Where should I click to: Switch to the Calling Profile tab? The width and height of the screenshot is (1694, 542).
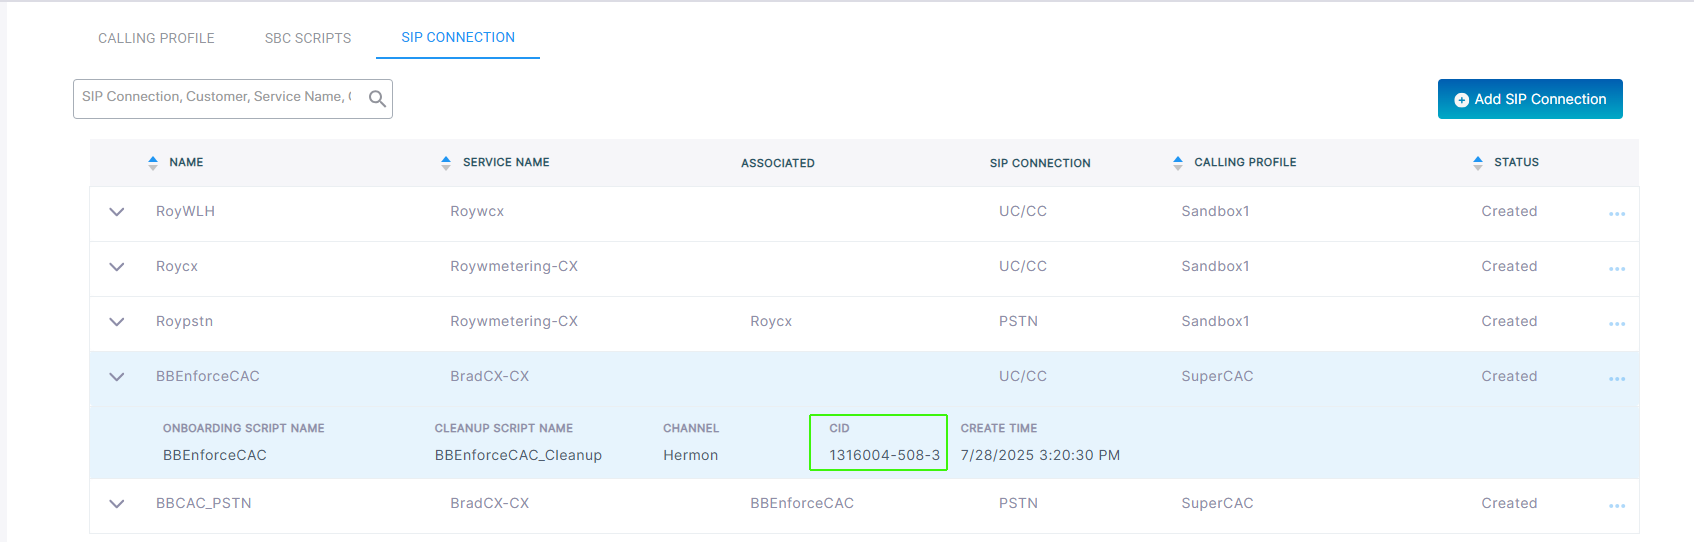click(x=156, y=38)
